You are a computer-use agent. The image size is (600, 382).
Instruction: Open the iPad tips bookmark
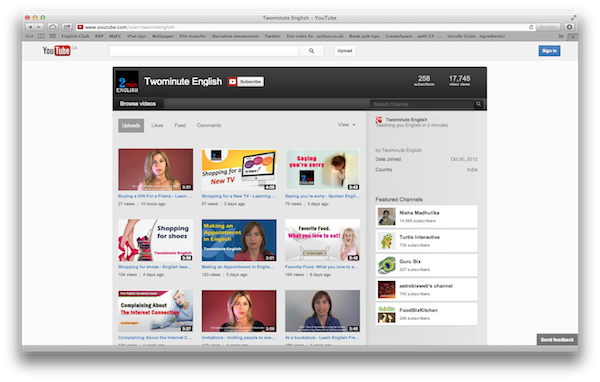pyautogui.click(x=137, y=36)
